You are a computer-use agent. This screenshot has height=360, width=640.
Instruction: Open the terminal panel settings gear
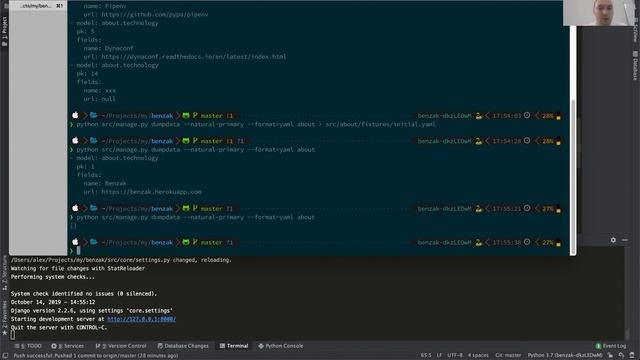pyautogui.click(x=613, y=240)
